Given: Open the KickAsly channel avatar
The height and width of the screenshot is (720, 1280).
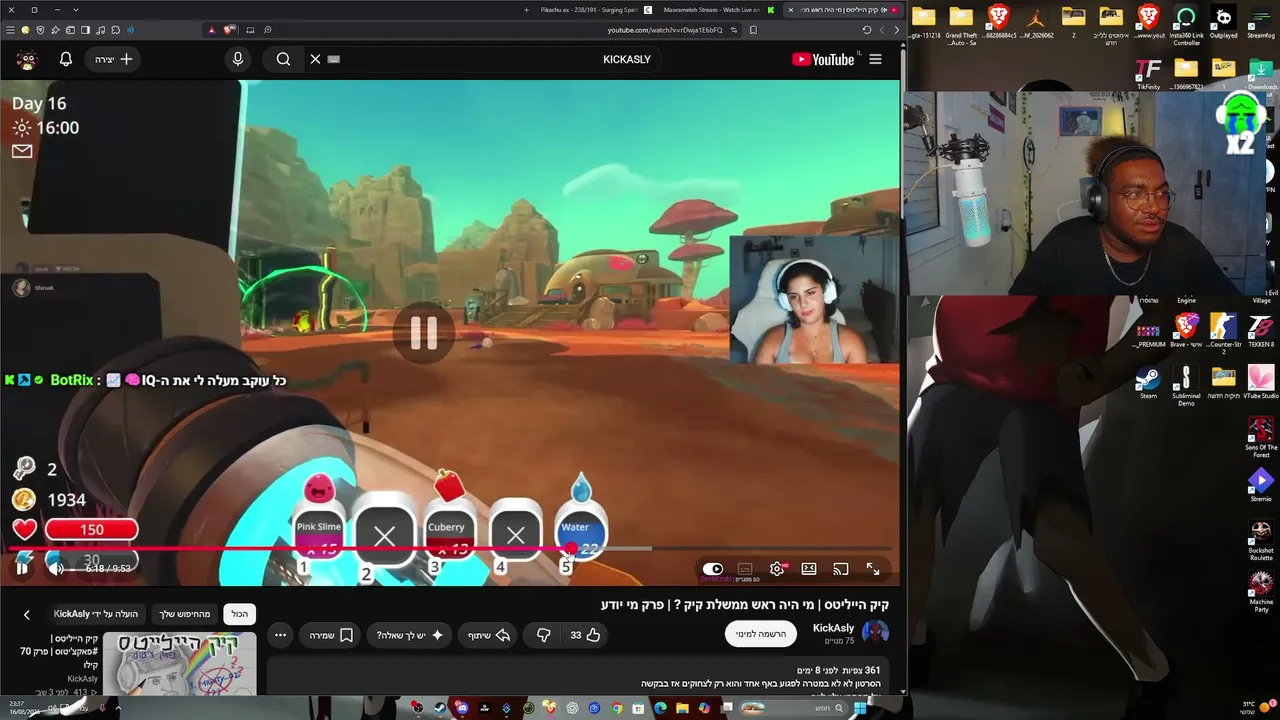Looking at the screenshot, I should point(875,633).
